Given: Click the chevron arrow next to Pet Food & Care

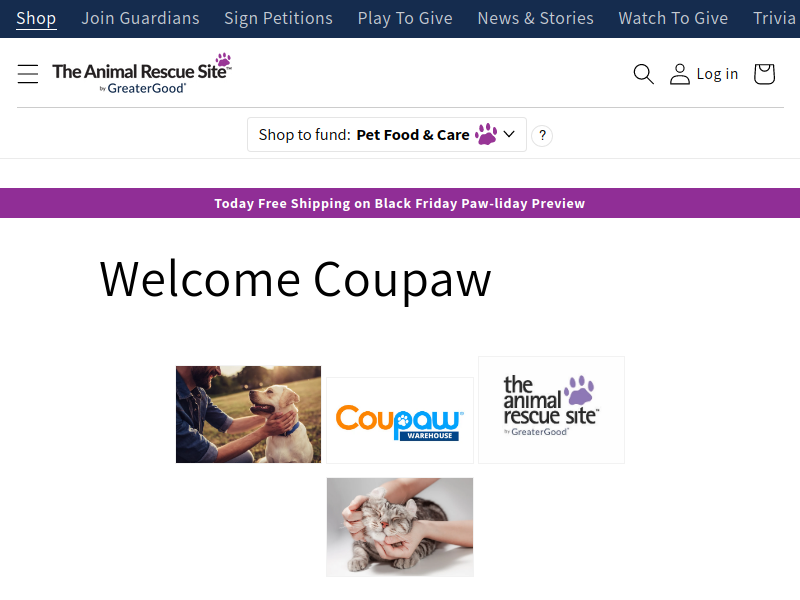Looking at the screenshot, I should (x=509, y=134).
